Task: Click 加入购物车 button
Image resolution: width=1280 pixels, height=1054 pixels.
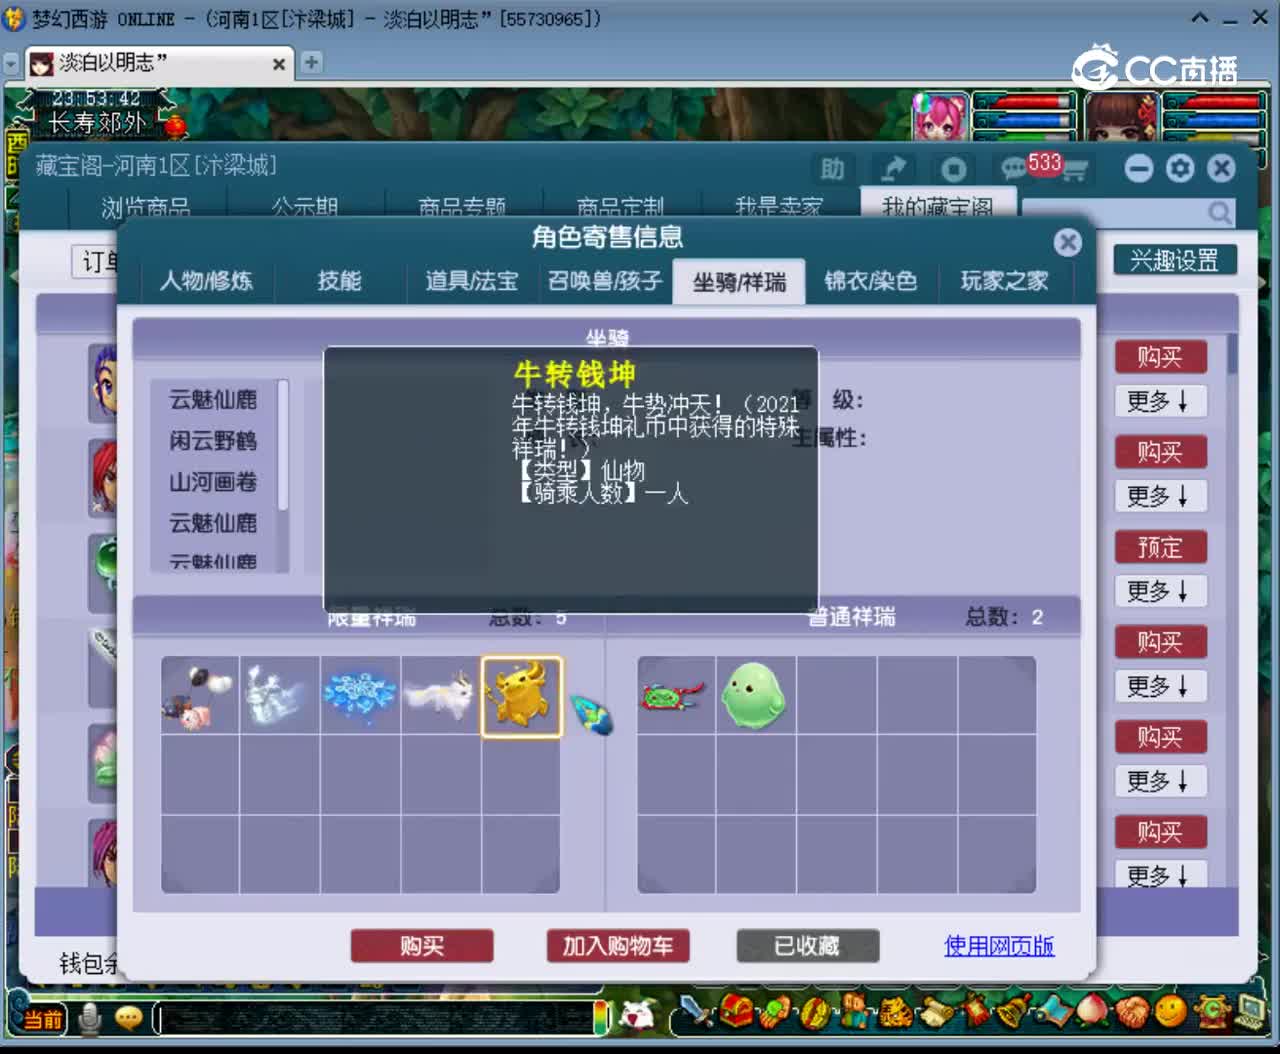Action: point(618,946)
